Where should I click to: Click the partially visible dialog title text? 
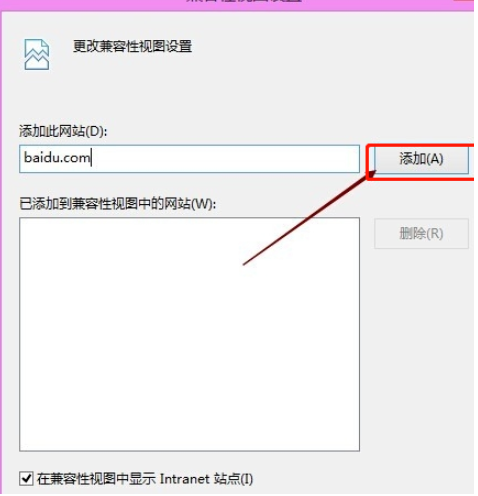[x=245, y=1]
